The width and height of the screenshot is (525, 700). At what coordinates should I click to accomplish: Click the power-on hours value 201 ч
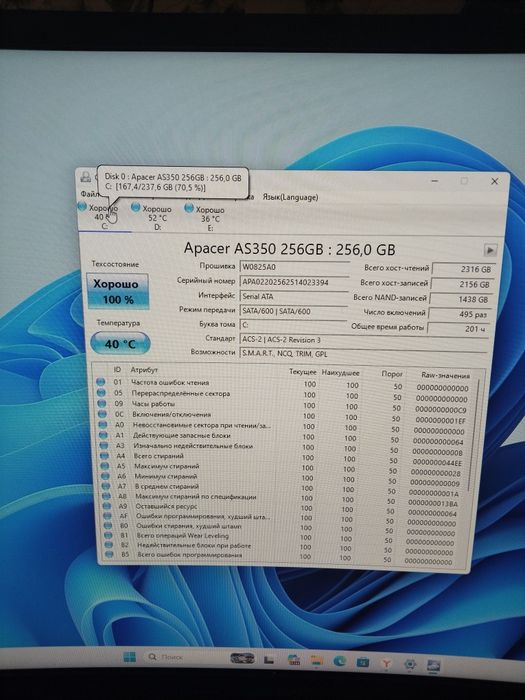(458, 329)
